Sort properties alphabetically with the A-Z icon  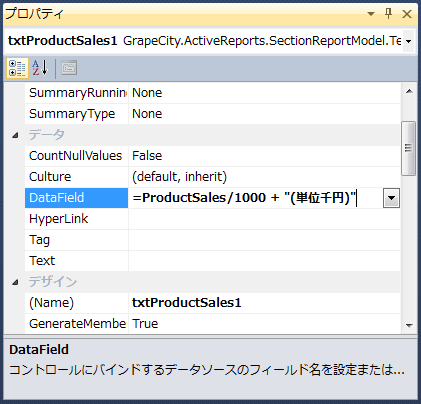(x=40, y=68)
